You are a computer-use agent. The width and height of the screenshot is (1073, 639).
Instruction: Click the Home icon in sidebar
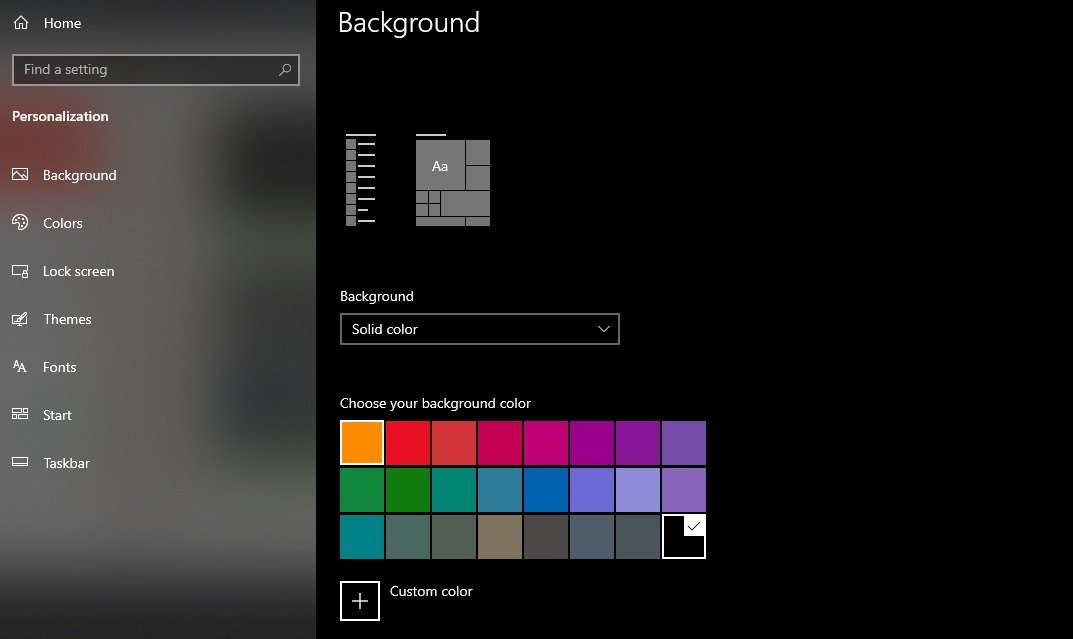[21, 23]
